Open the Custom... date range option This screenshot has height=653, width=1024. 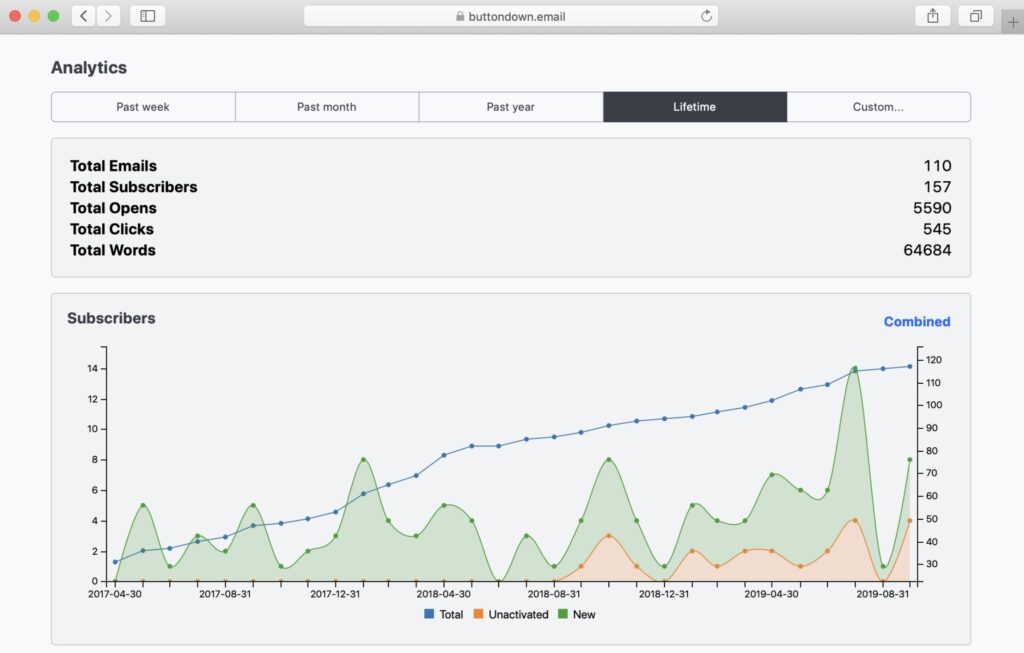(x=878, y=107)
